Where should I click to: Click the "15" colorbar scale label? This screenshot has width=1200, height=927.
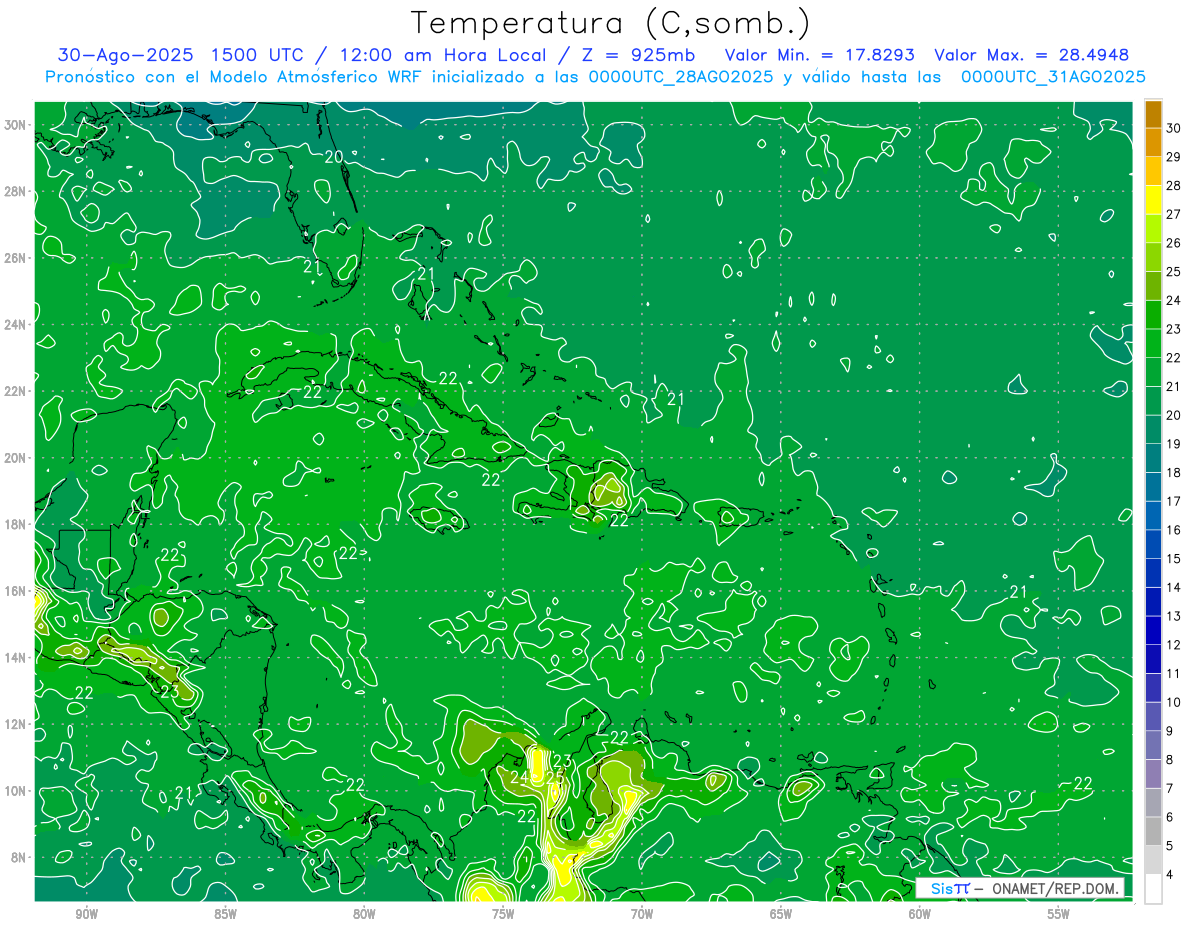pos(1174,558)
